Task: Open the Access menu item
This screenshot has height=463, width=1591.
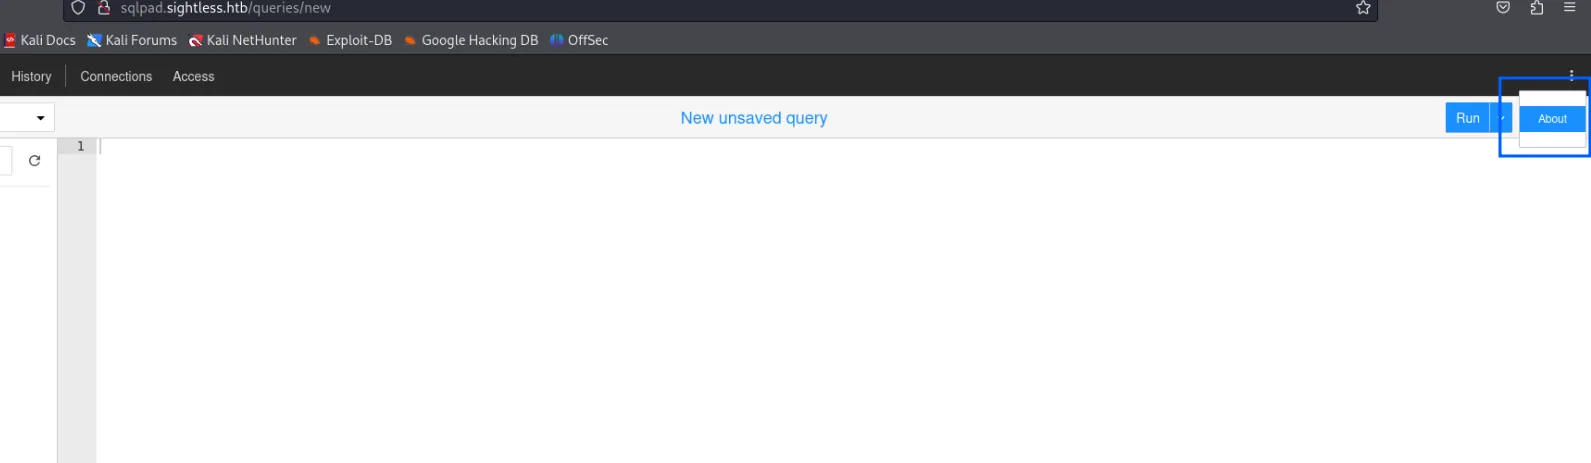Action: coord(193,76)
